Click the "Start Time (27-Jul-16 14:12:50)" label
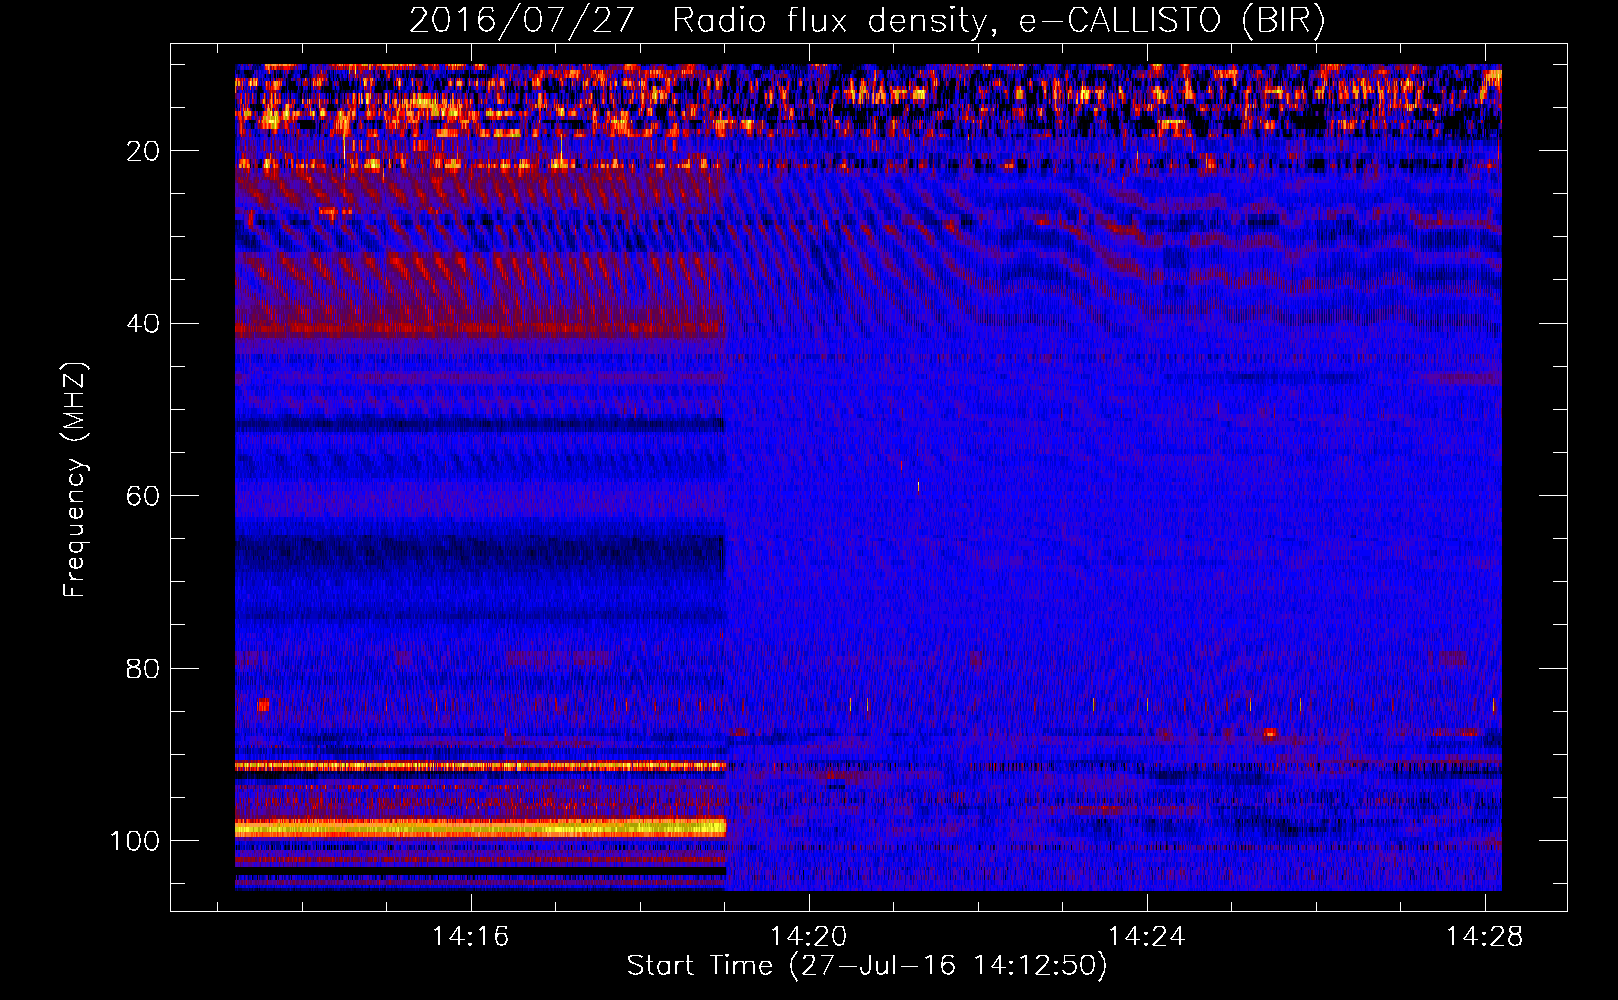The width and height of the screenshot is (1618, 1000). point(867,966)
